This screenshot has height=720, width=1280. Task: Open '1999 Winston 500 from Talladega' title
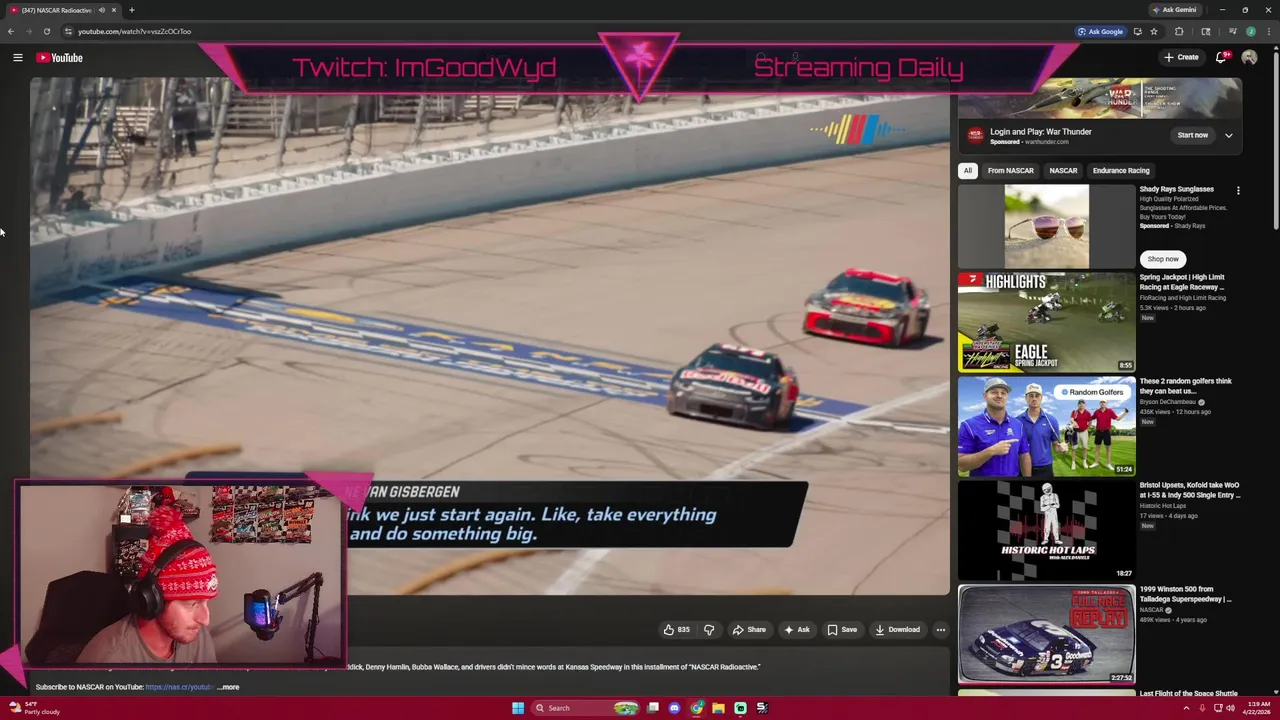click(1186, 594)
